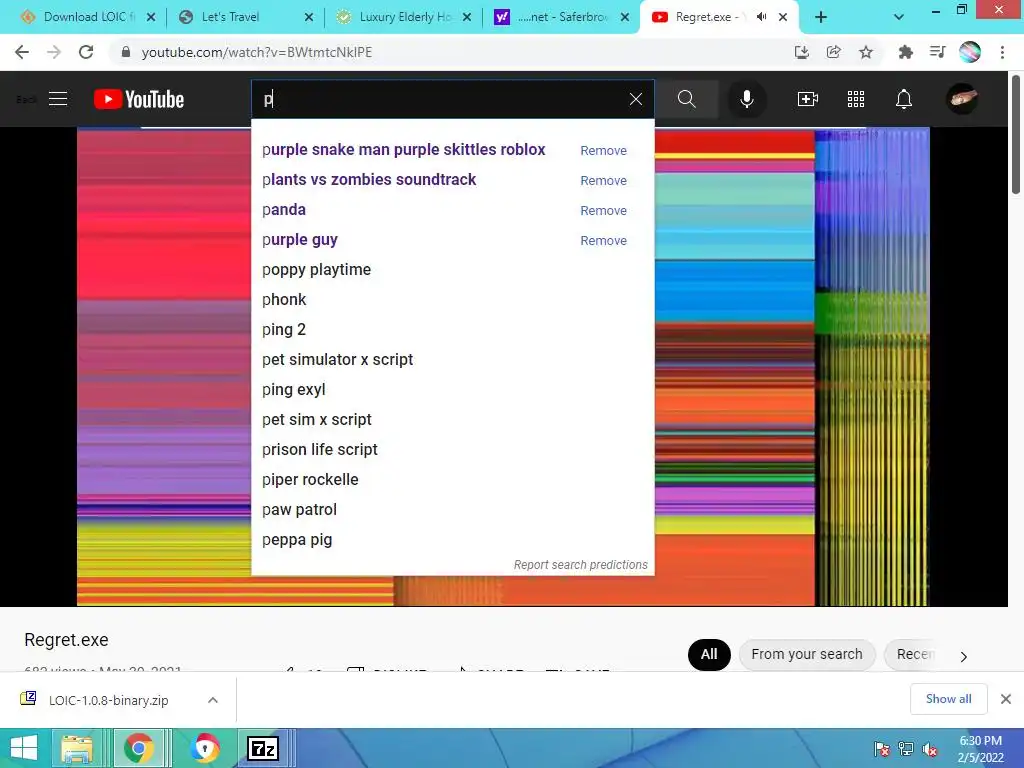Remove the purple snake man suggestion
1024x768 pixels.
[603, 151]
